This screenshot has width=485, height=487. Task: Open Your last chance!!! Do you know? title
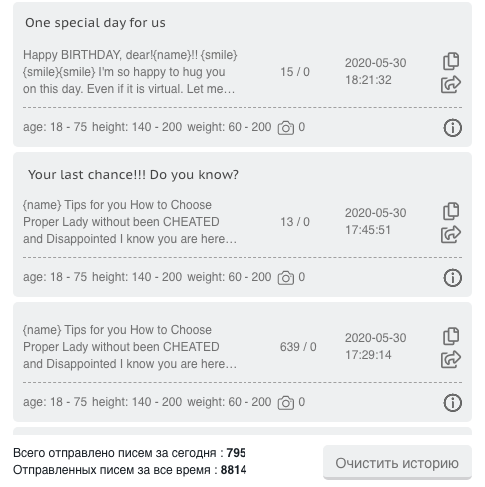pyautogui.click(x=133, y=174)
